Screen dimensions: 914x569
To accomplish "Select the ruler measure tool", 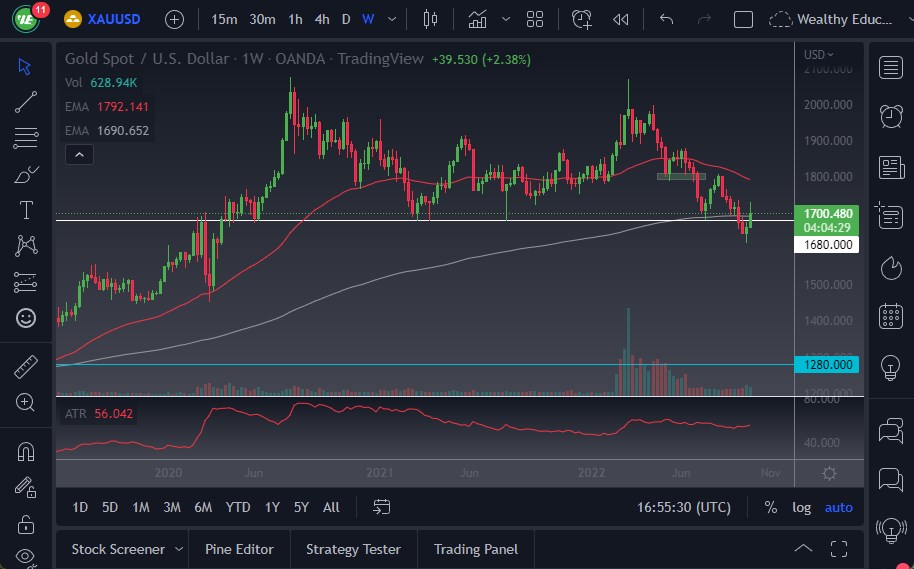I will (x=26, y=367).
